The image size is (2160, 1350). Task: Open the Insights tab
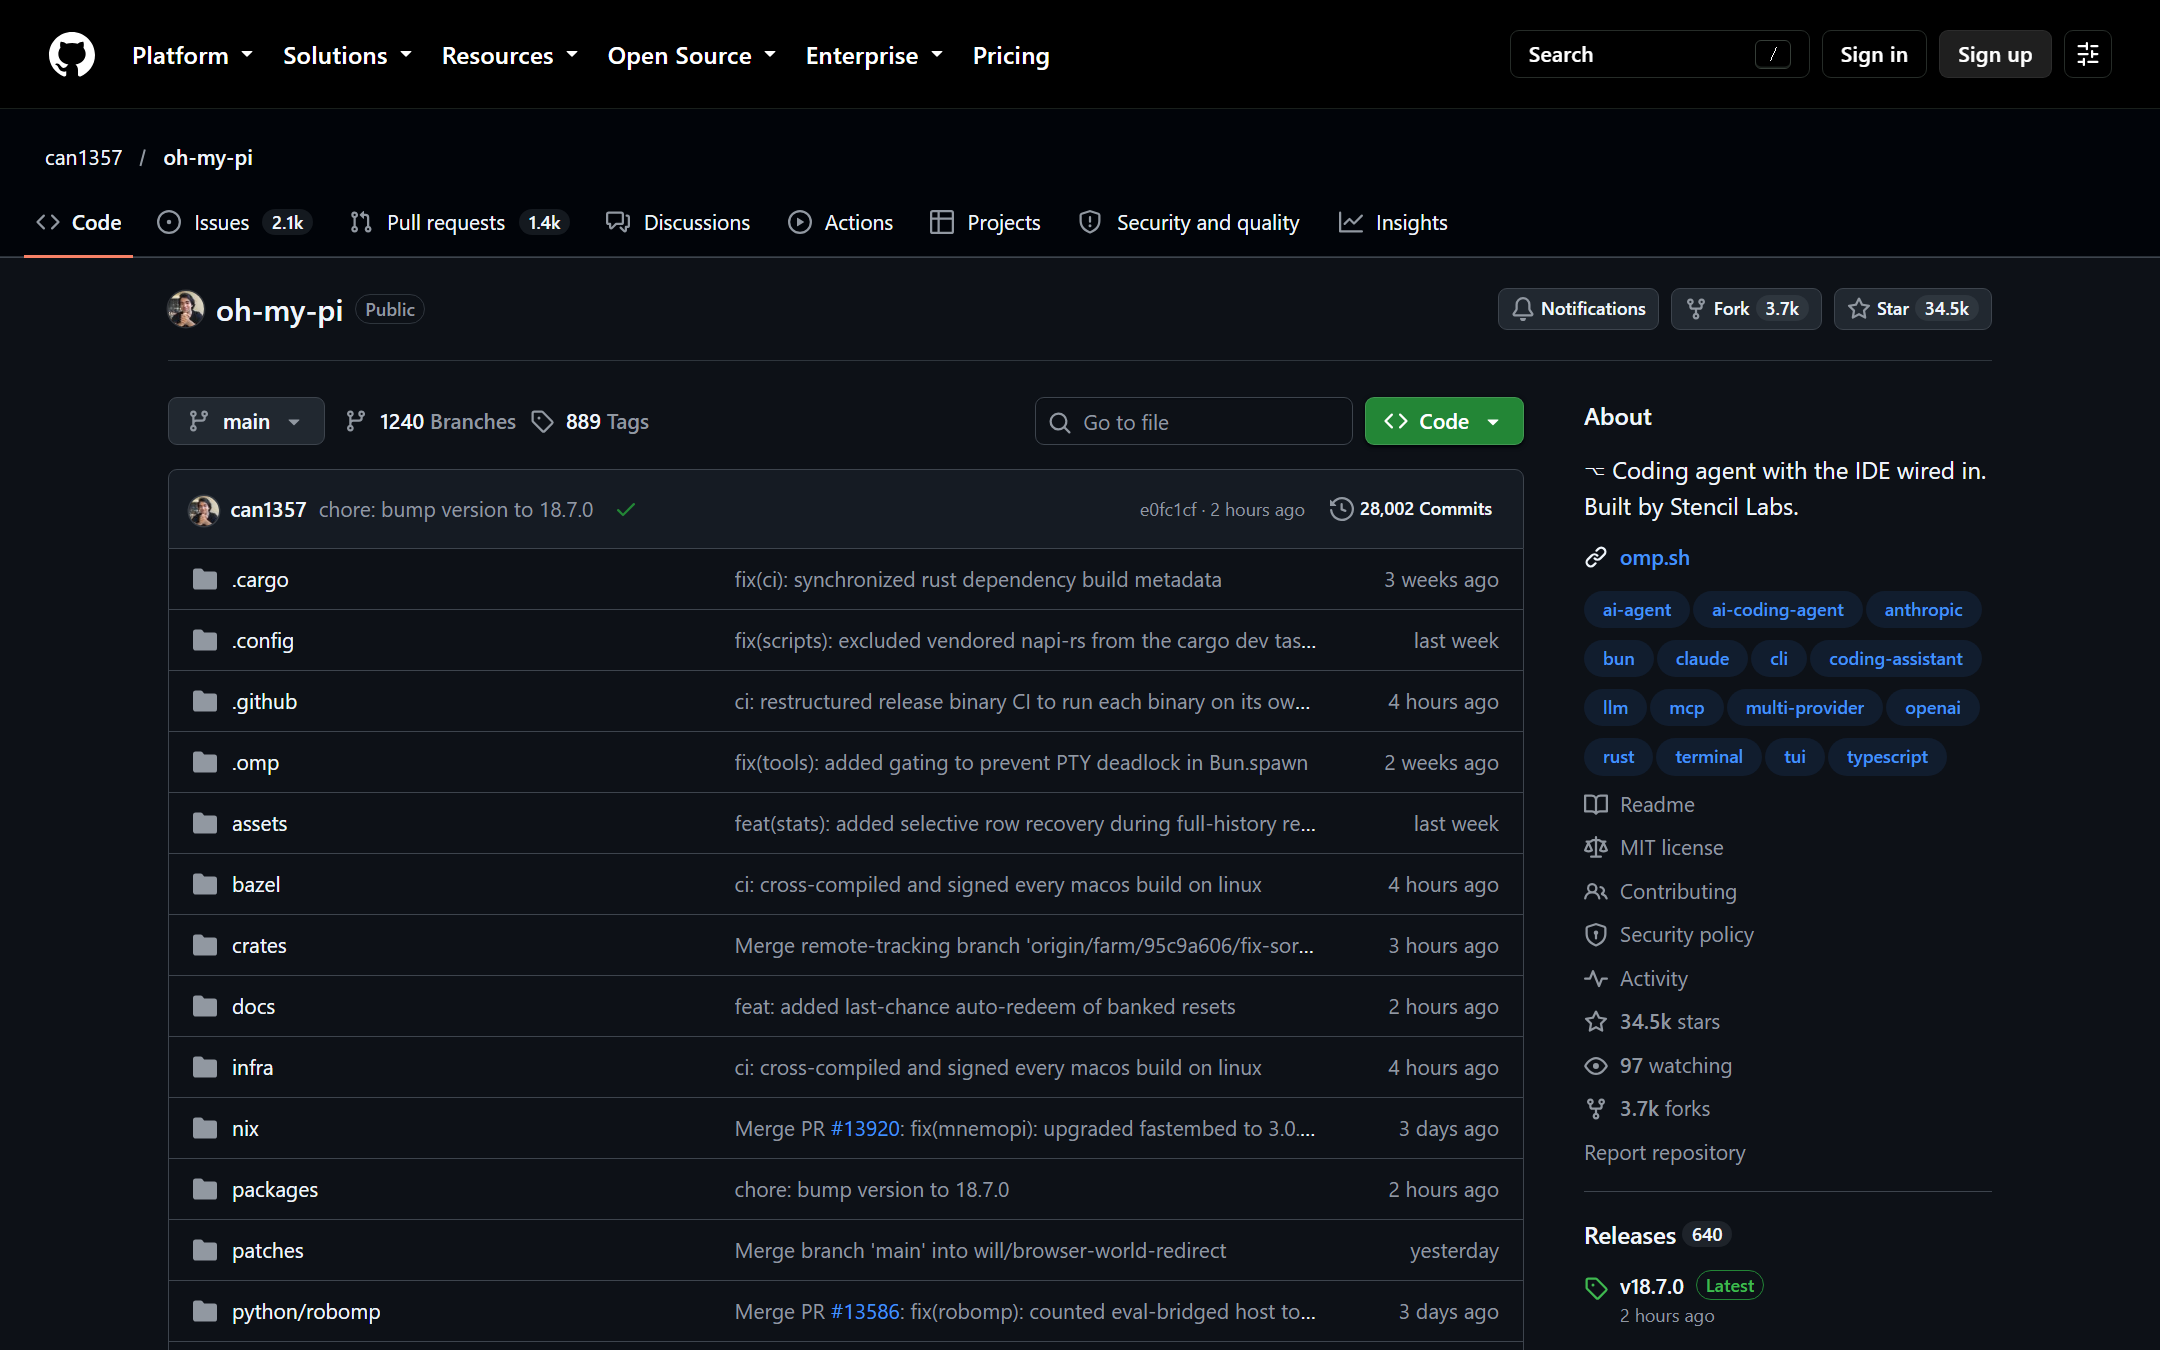click(x=1393, y=222)
